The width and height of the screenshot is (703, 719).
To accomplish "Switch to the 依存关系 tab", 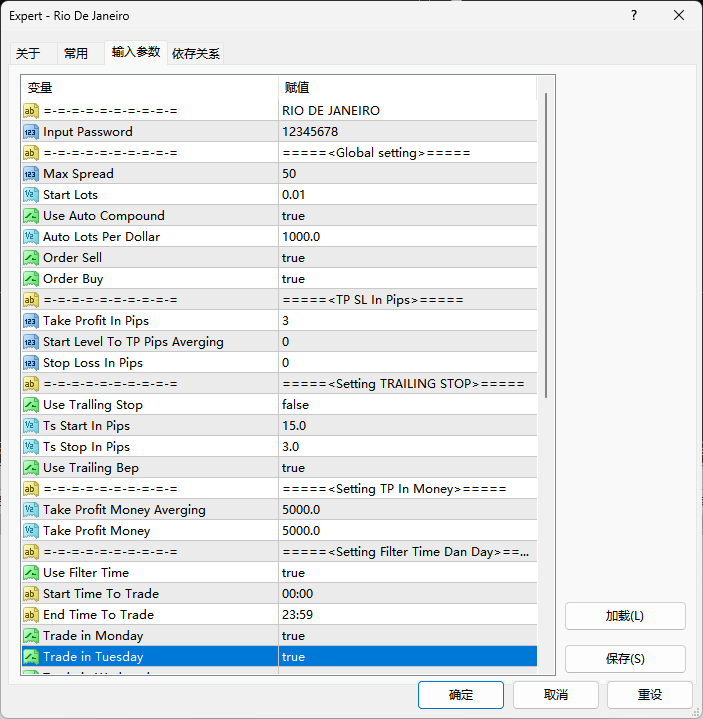I will 196,54.
